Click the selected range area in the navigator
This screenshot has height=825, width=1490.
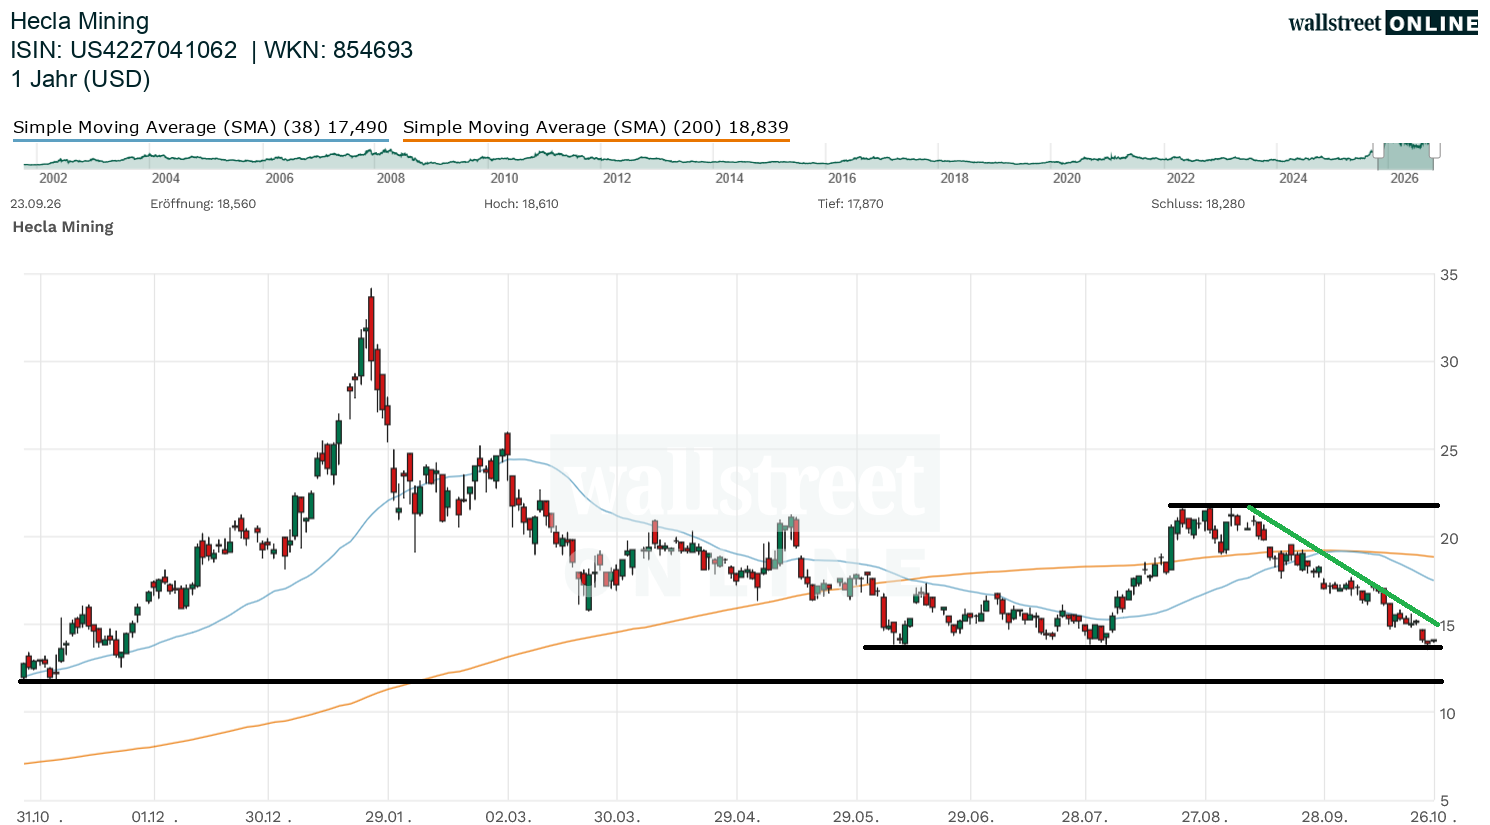pyautogui.click(x=1406, y=156)
